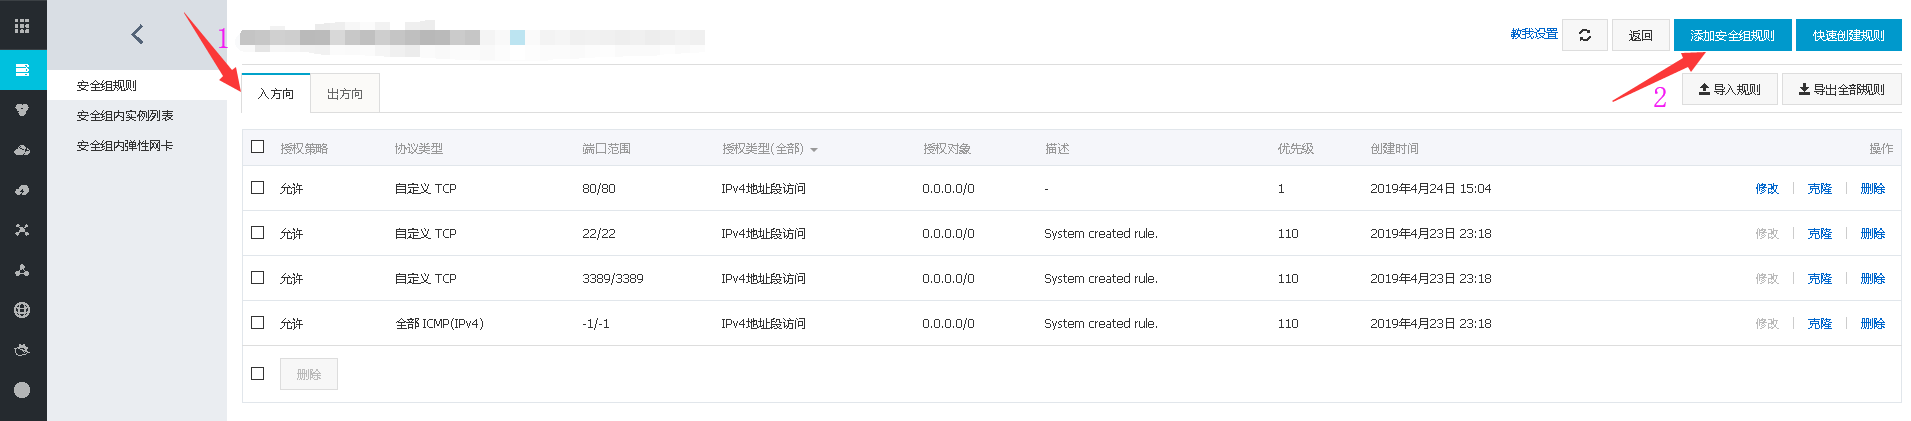Click the cloud upload sidebar icon
This screenshot has width=1911, height=421.
[x=22, y=190]
